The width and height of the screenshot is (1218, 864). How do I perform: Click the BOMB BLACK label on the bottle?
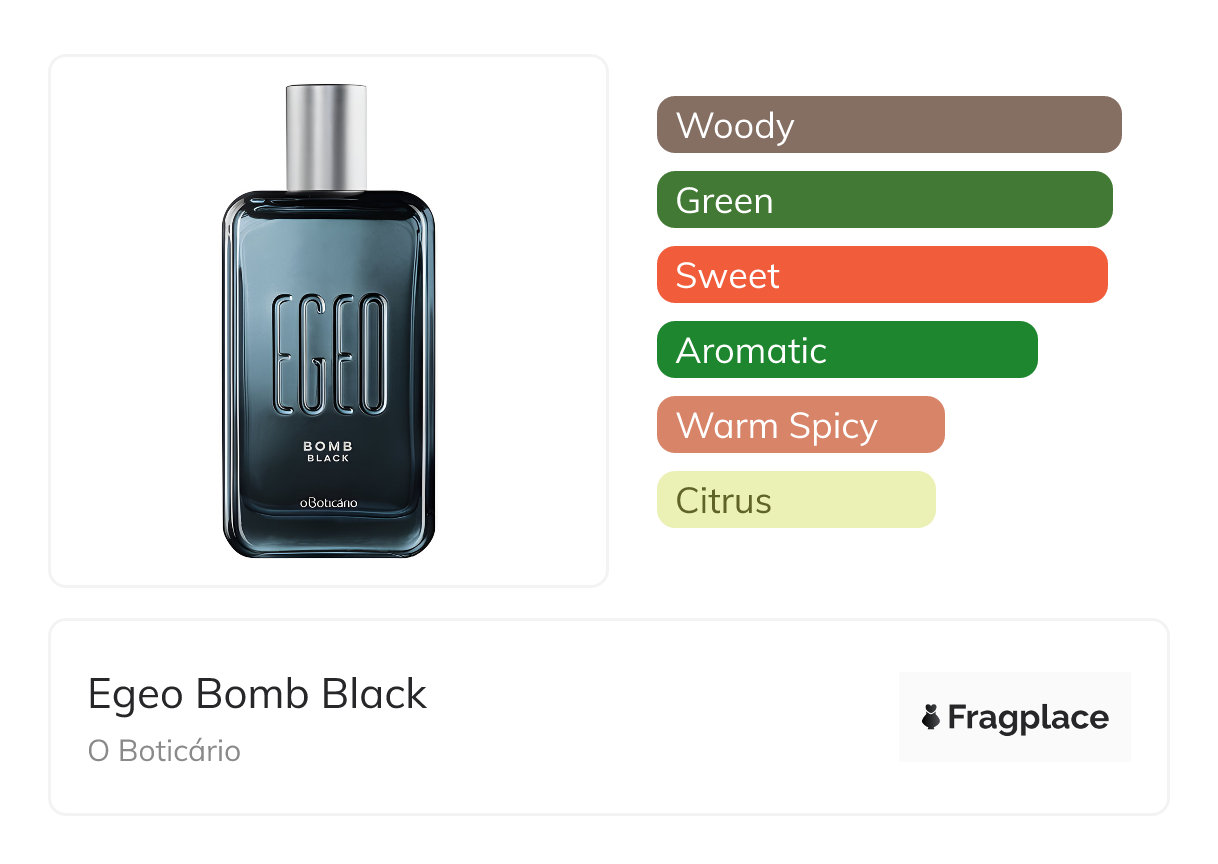click(328, 451)
